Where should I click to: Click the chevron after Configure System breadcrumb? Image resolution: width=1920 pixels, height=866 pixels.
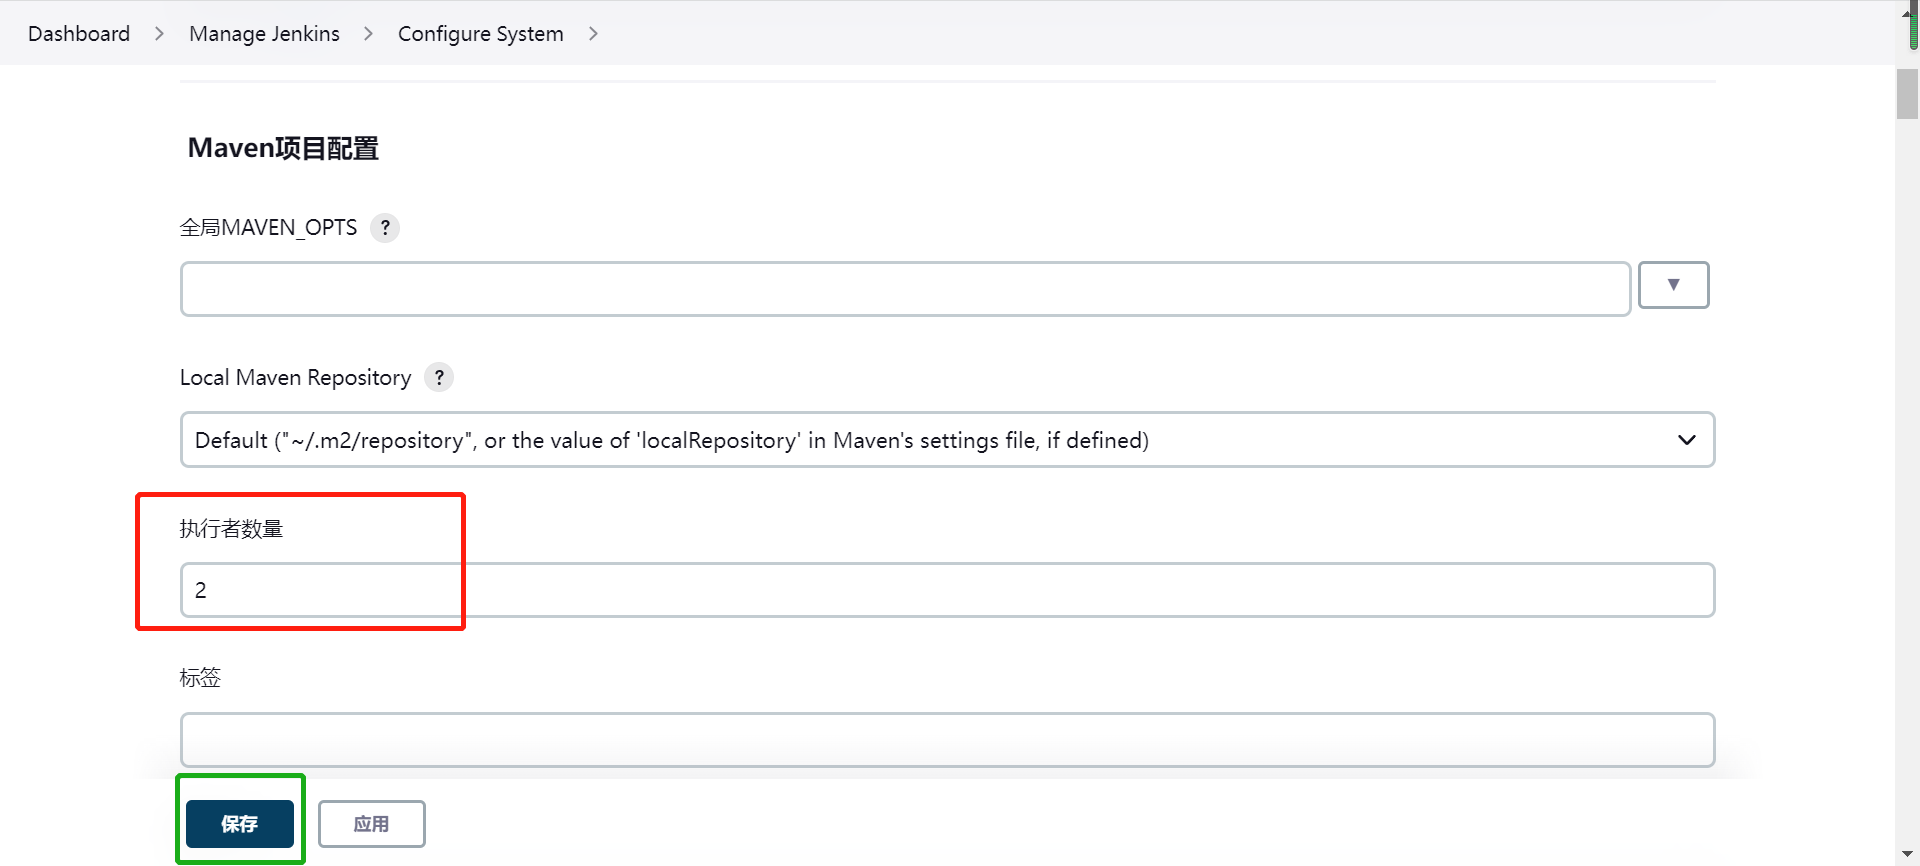(593, 34)
